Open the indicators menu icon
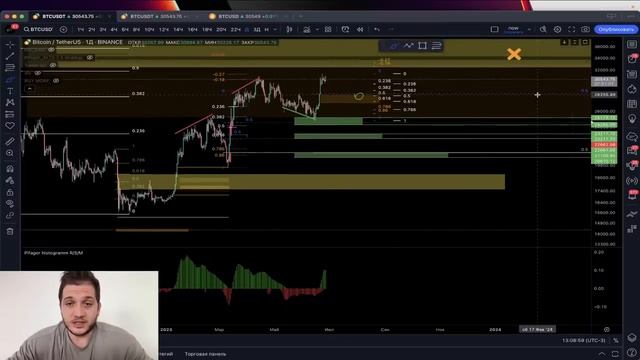640x360 pixels. coord(307,29)
